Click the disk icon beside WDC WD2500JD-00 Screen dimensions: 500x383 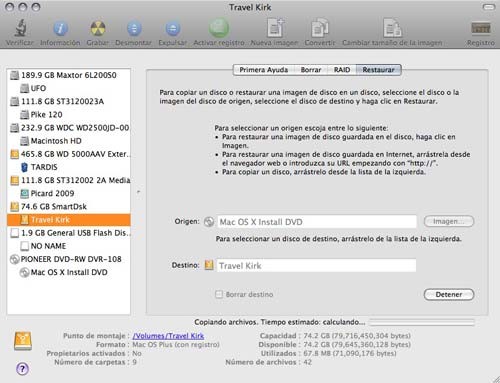tap(14, 128)
